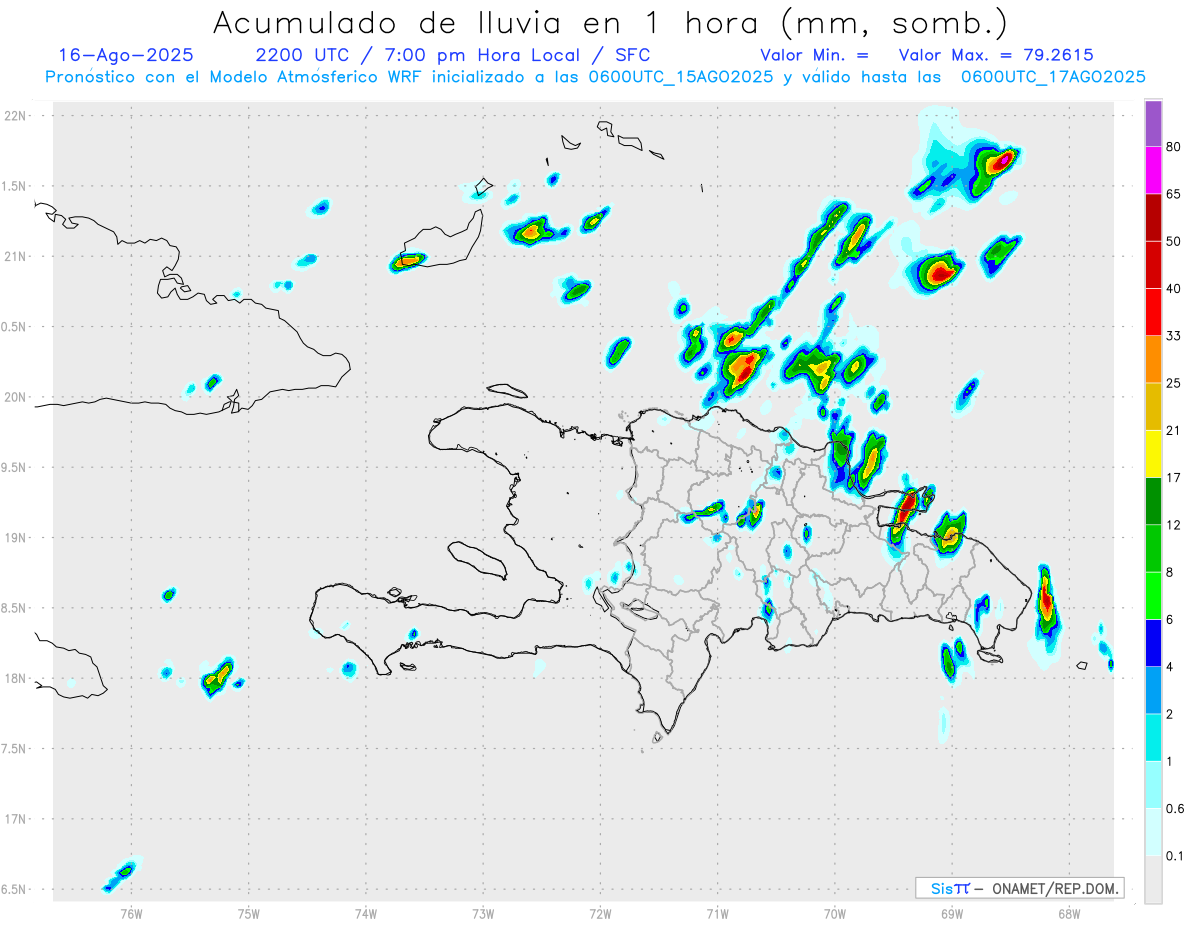
Task: Click the legend value '65'
Action: [x=1174, y=195]
